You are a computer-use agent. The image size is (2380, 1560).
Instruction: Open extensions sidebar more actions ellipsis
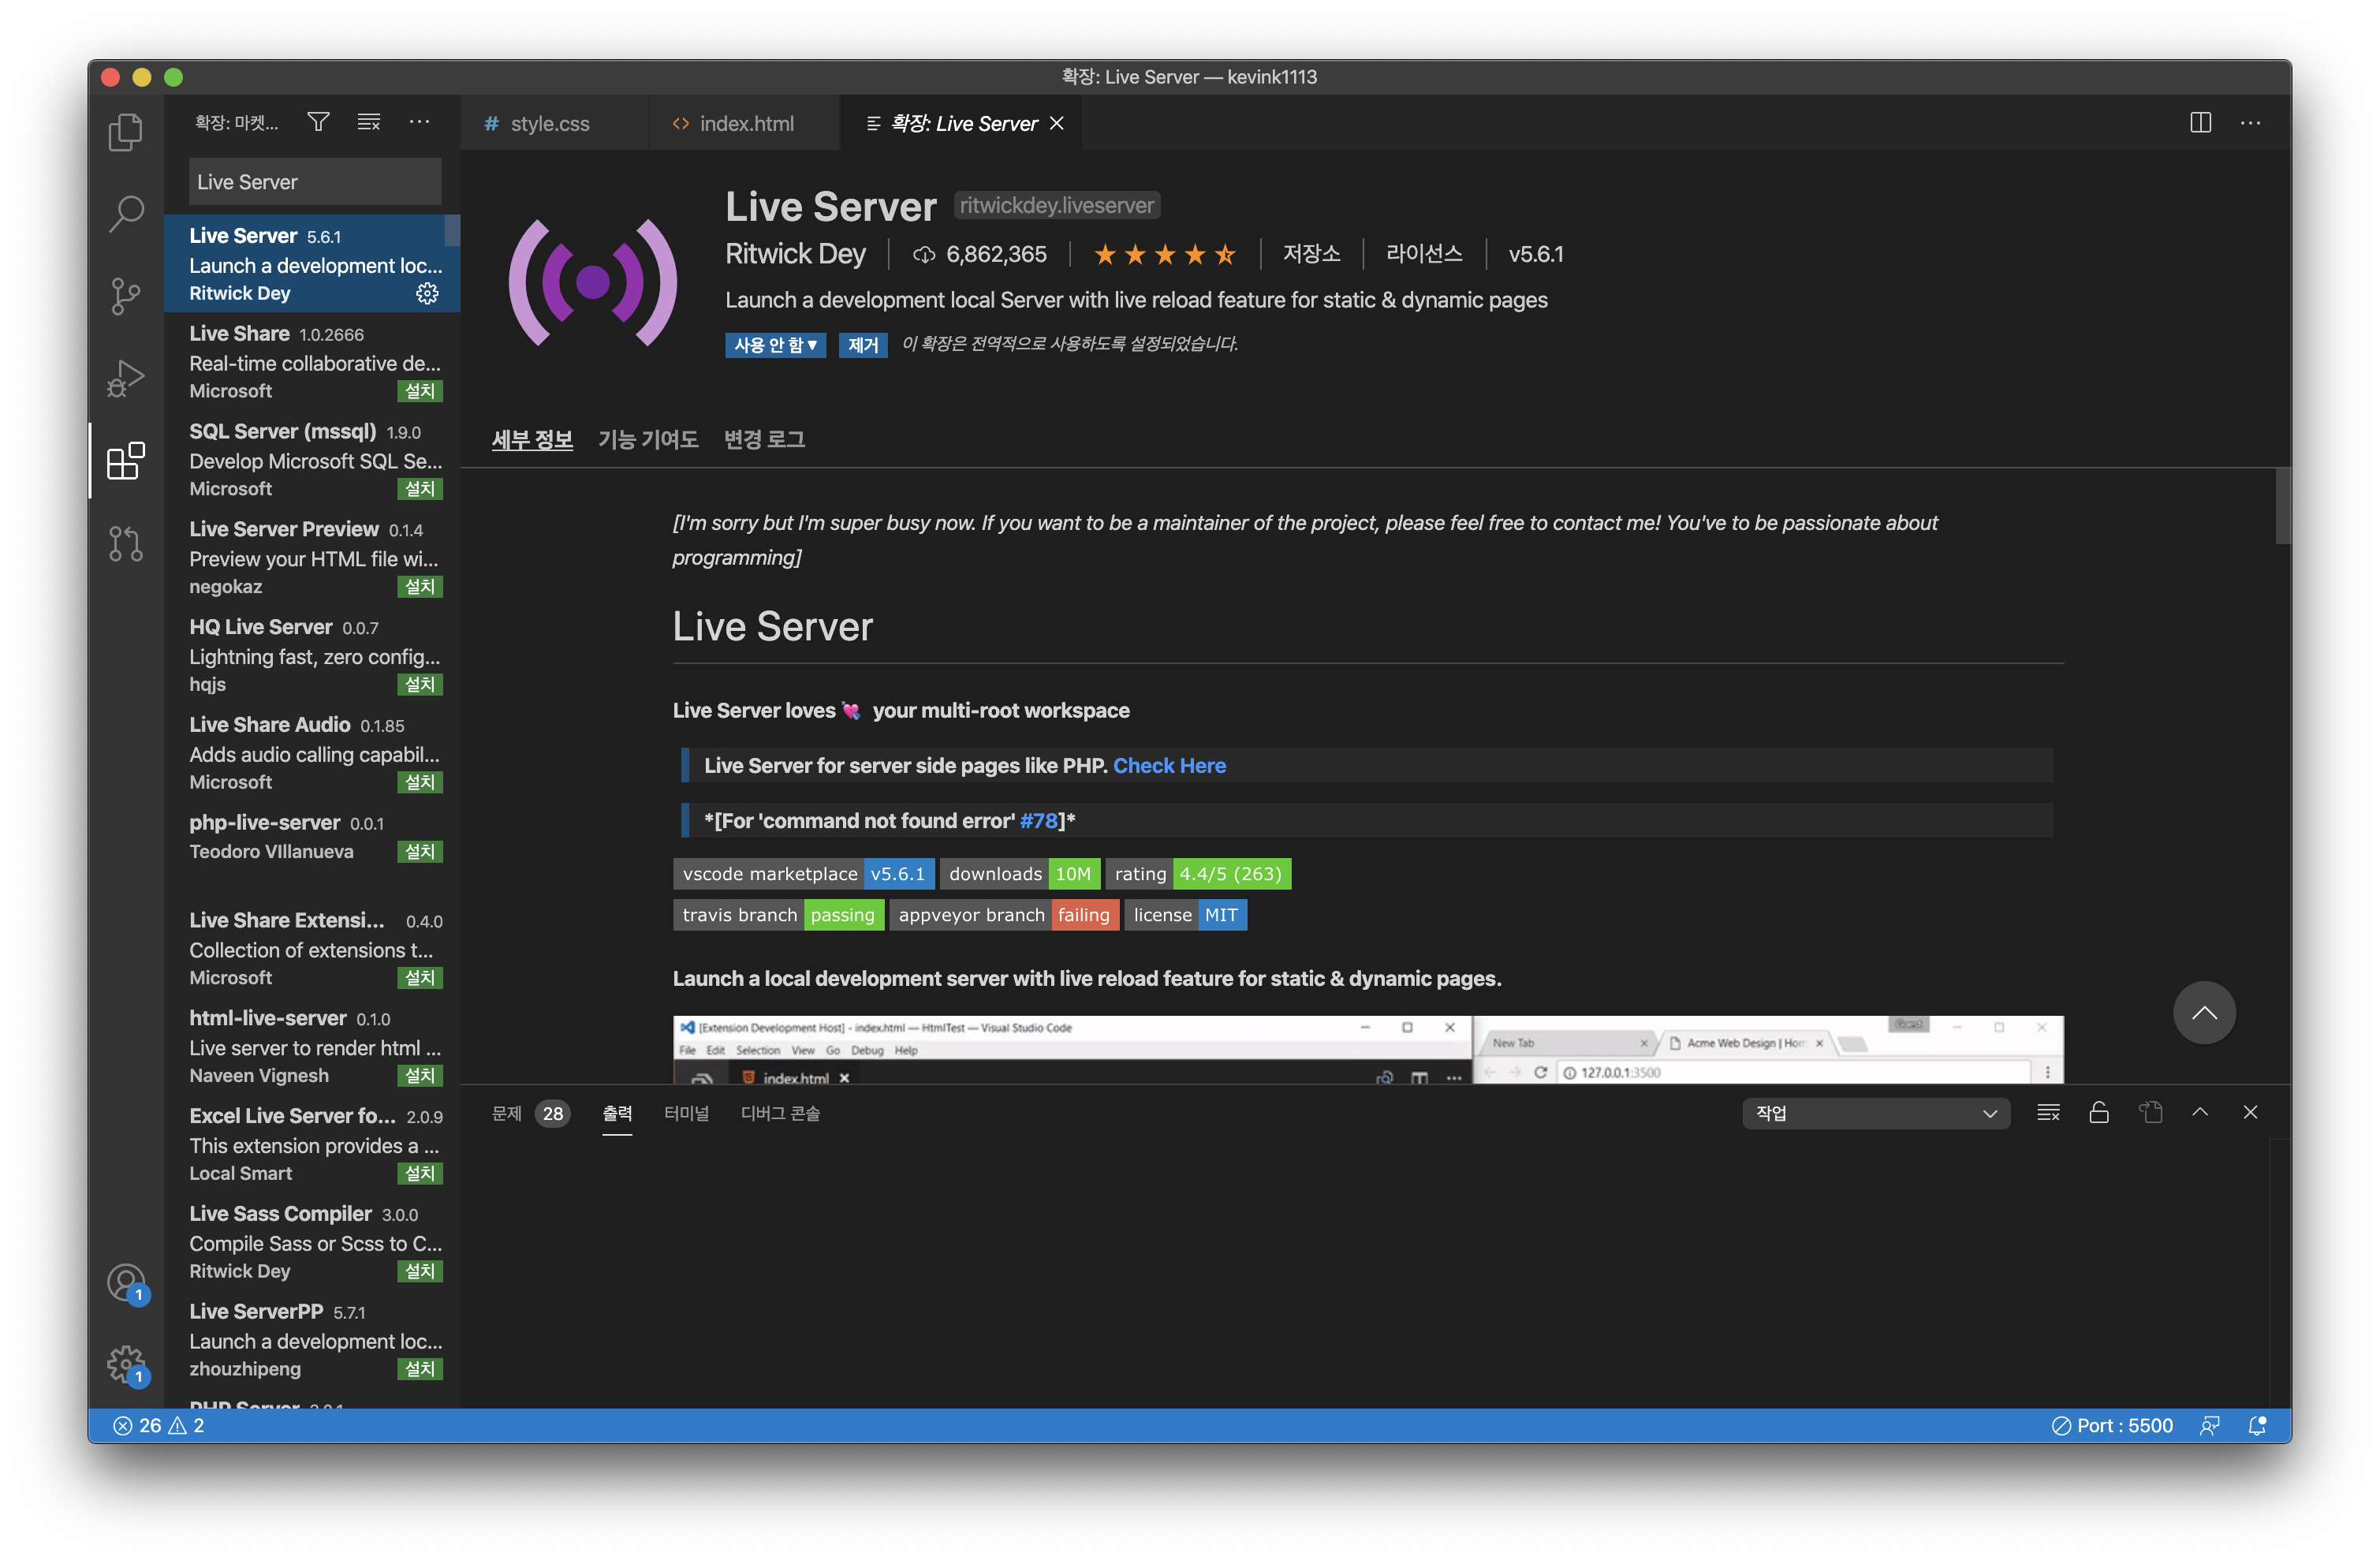click(x=419, y=122)
